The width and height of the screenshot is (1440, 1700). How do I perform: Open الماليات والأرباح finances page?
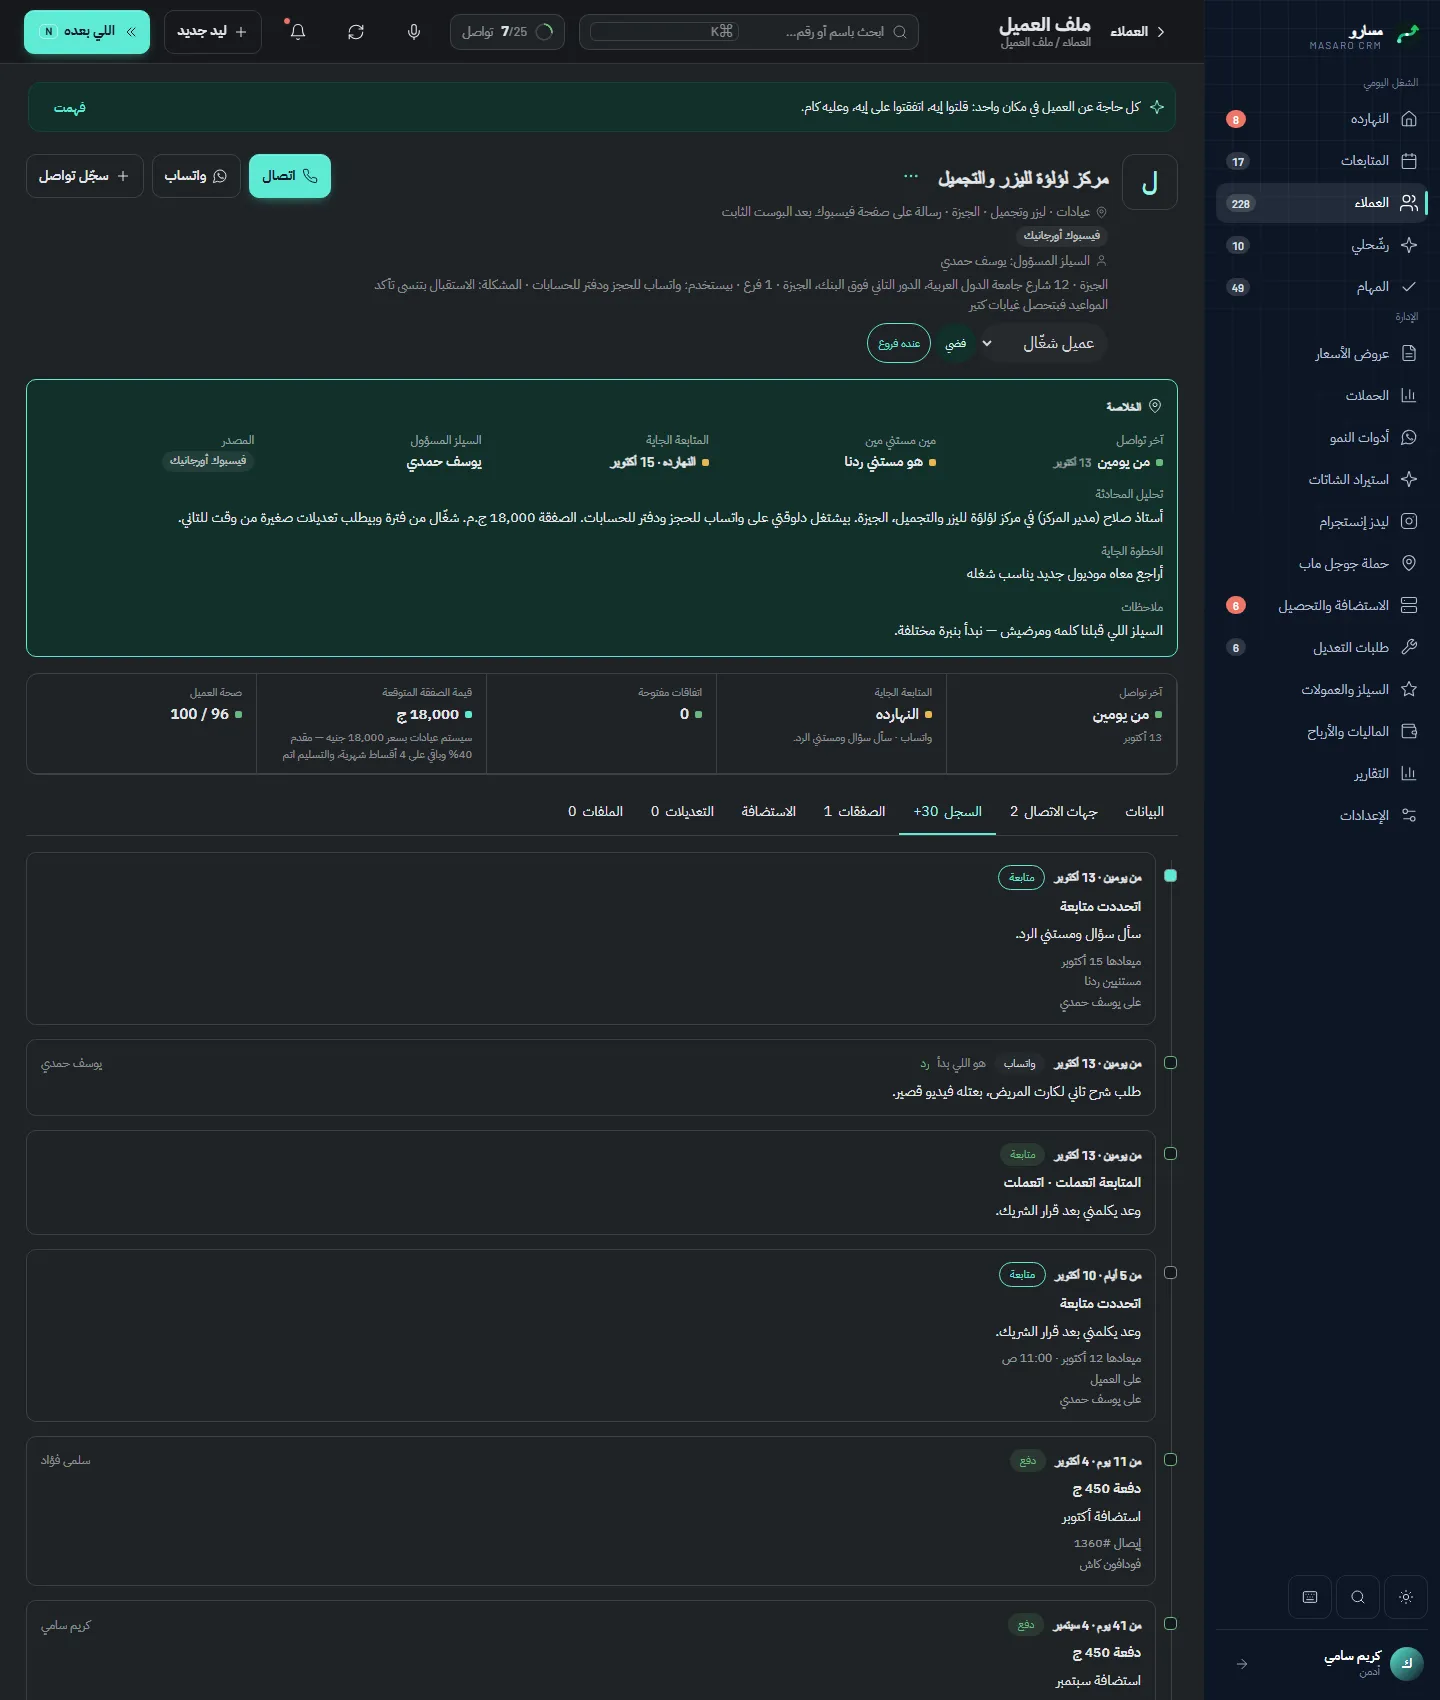tap(1322, 731)
